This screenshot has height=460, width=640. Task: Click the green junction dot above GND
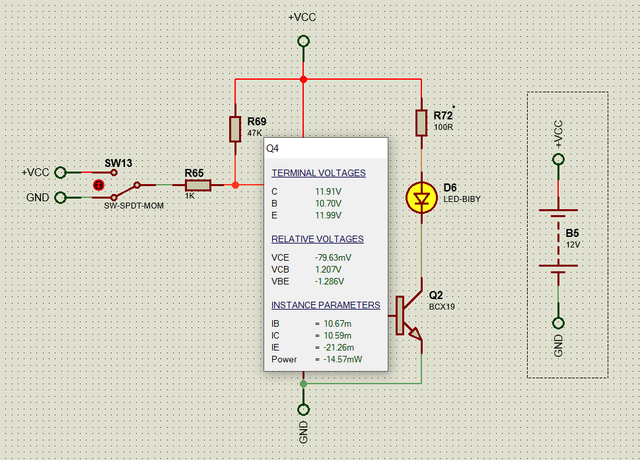coord(303,384)
